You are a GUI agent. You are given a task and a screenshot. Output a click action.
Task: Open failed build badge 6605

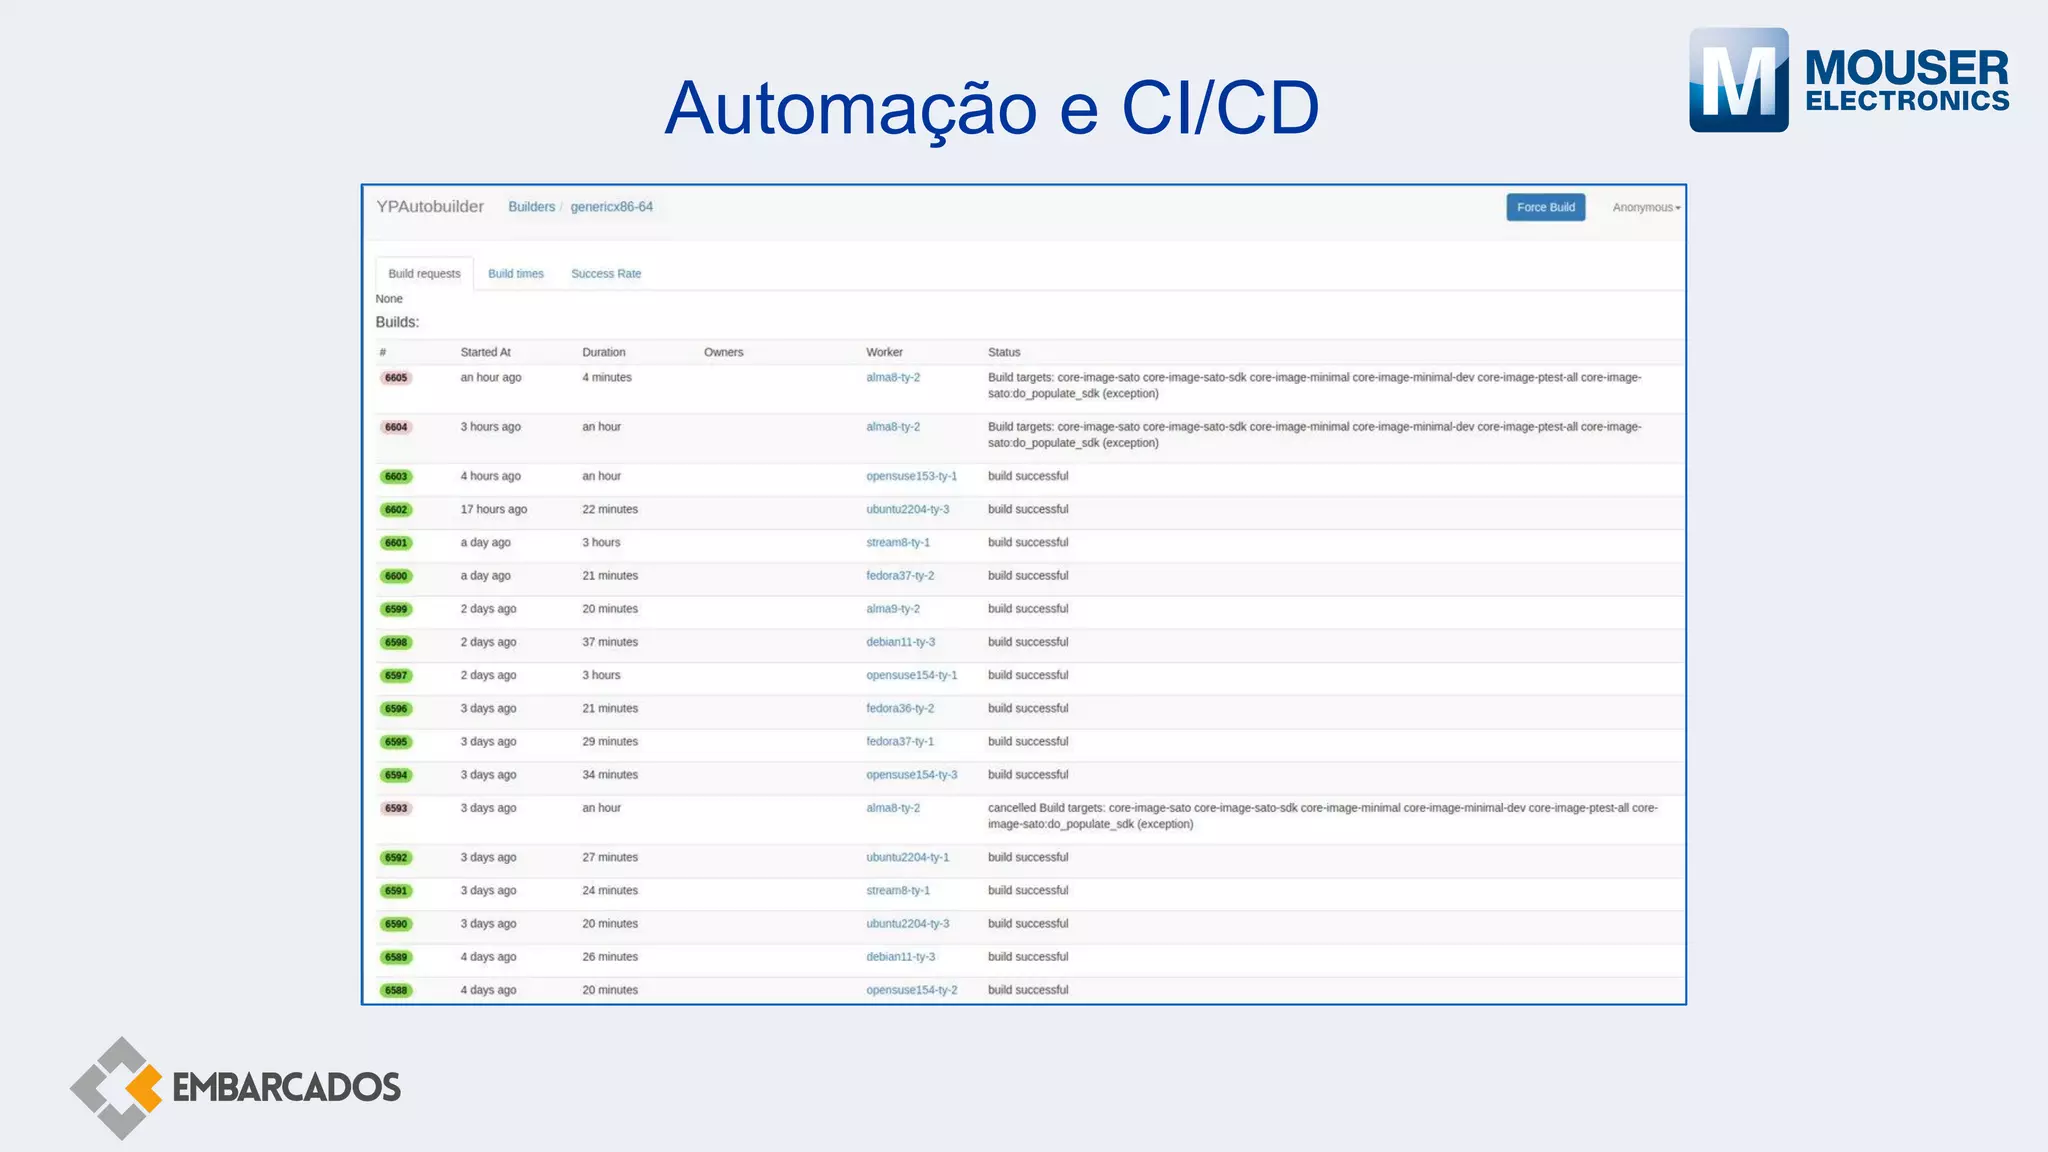point(396,378)
